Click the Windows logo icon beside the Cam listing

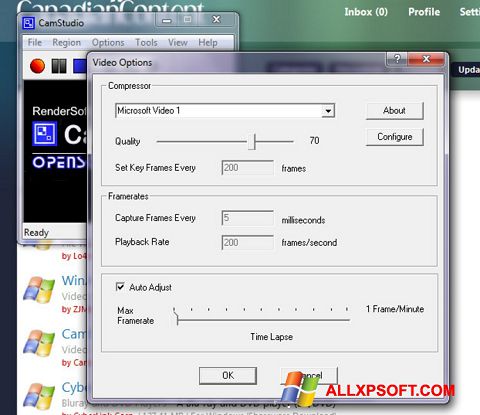(39, 343)
